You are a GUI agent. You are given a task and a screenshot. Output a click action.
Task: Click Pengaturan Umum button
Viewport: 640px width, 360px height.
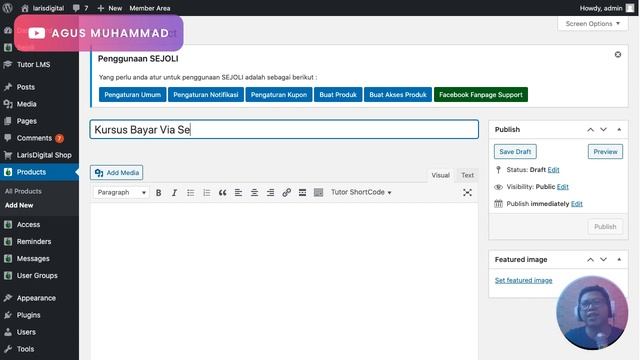132,95
